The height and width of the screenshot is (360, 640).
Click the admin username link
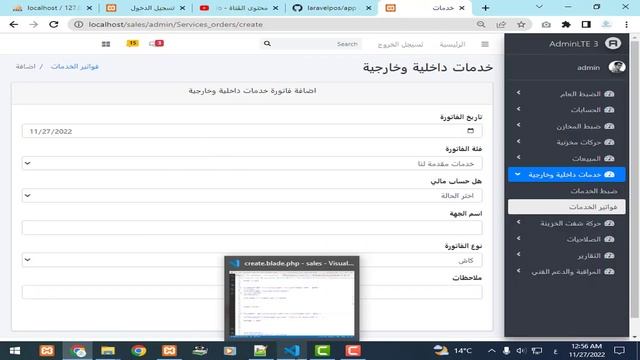588,67
